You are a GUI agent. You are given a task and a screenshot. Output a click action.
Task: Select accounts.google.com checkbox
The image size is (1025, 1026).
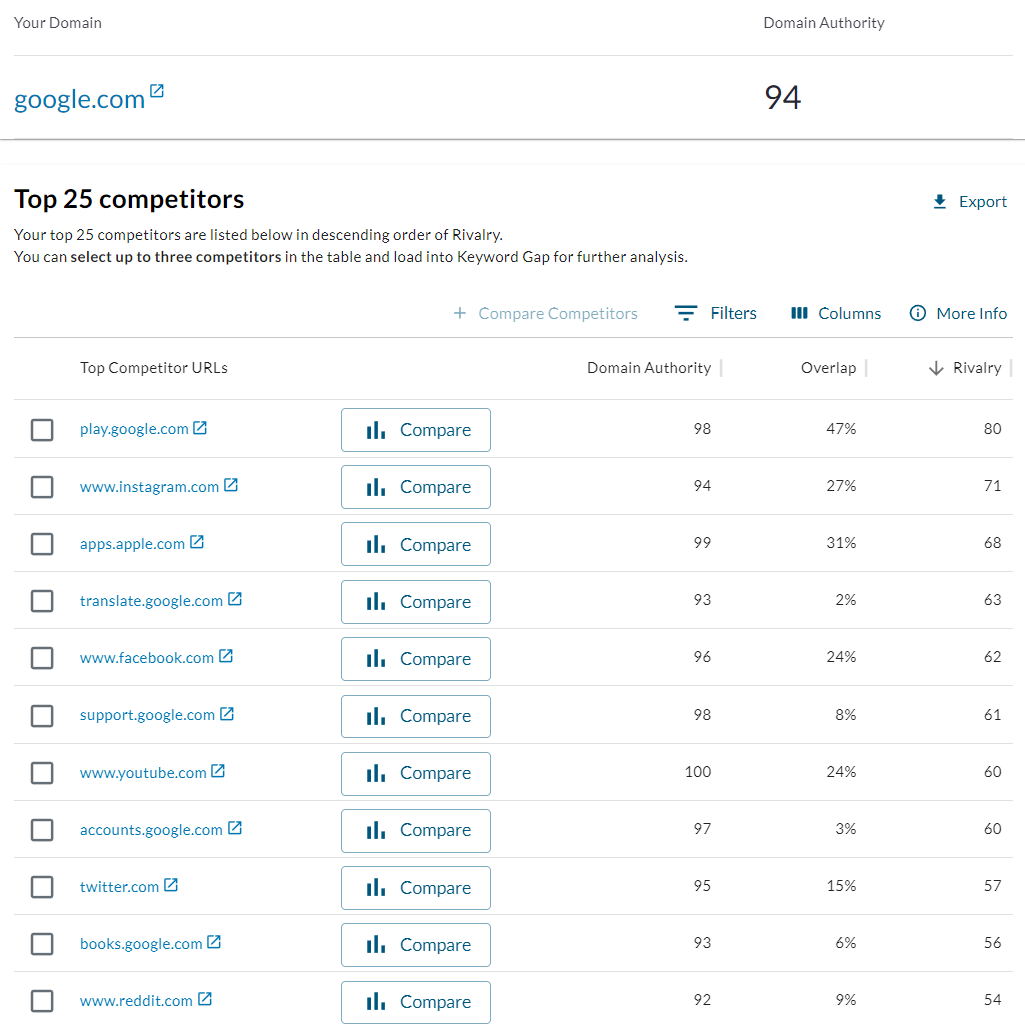(42, 830)
